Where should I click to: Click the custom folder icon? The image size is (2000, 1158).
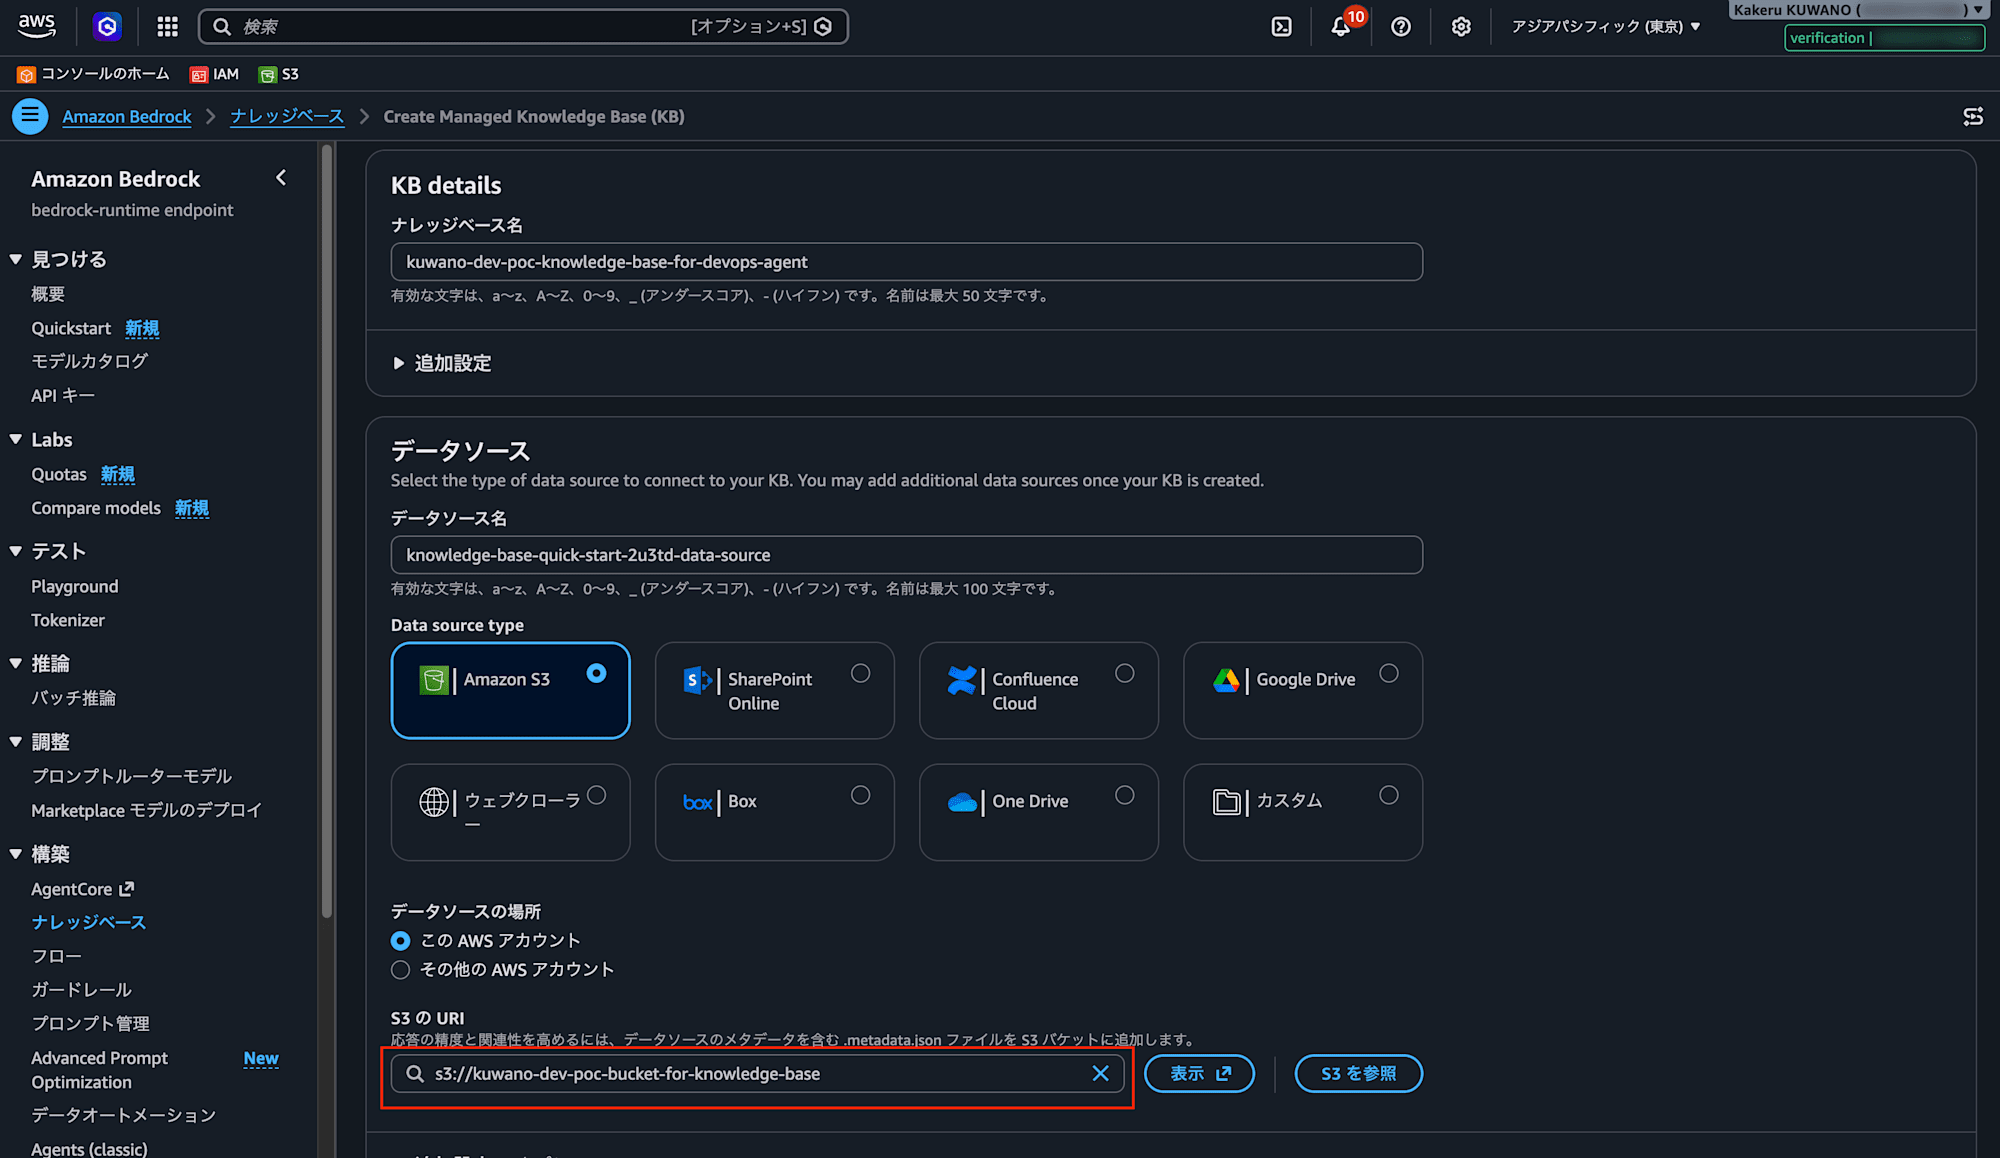coord(1226,802)
